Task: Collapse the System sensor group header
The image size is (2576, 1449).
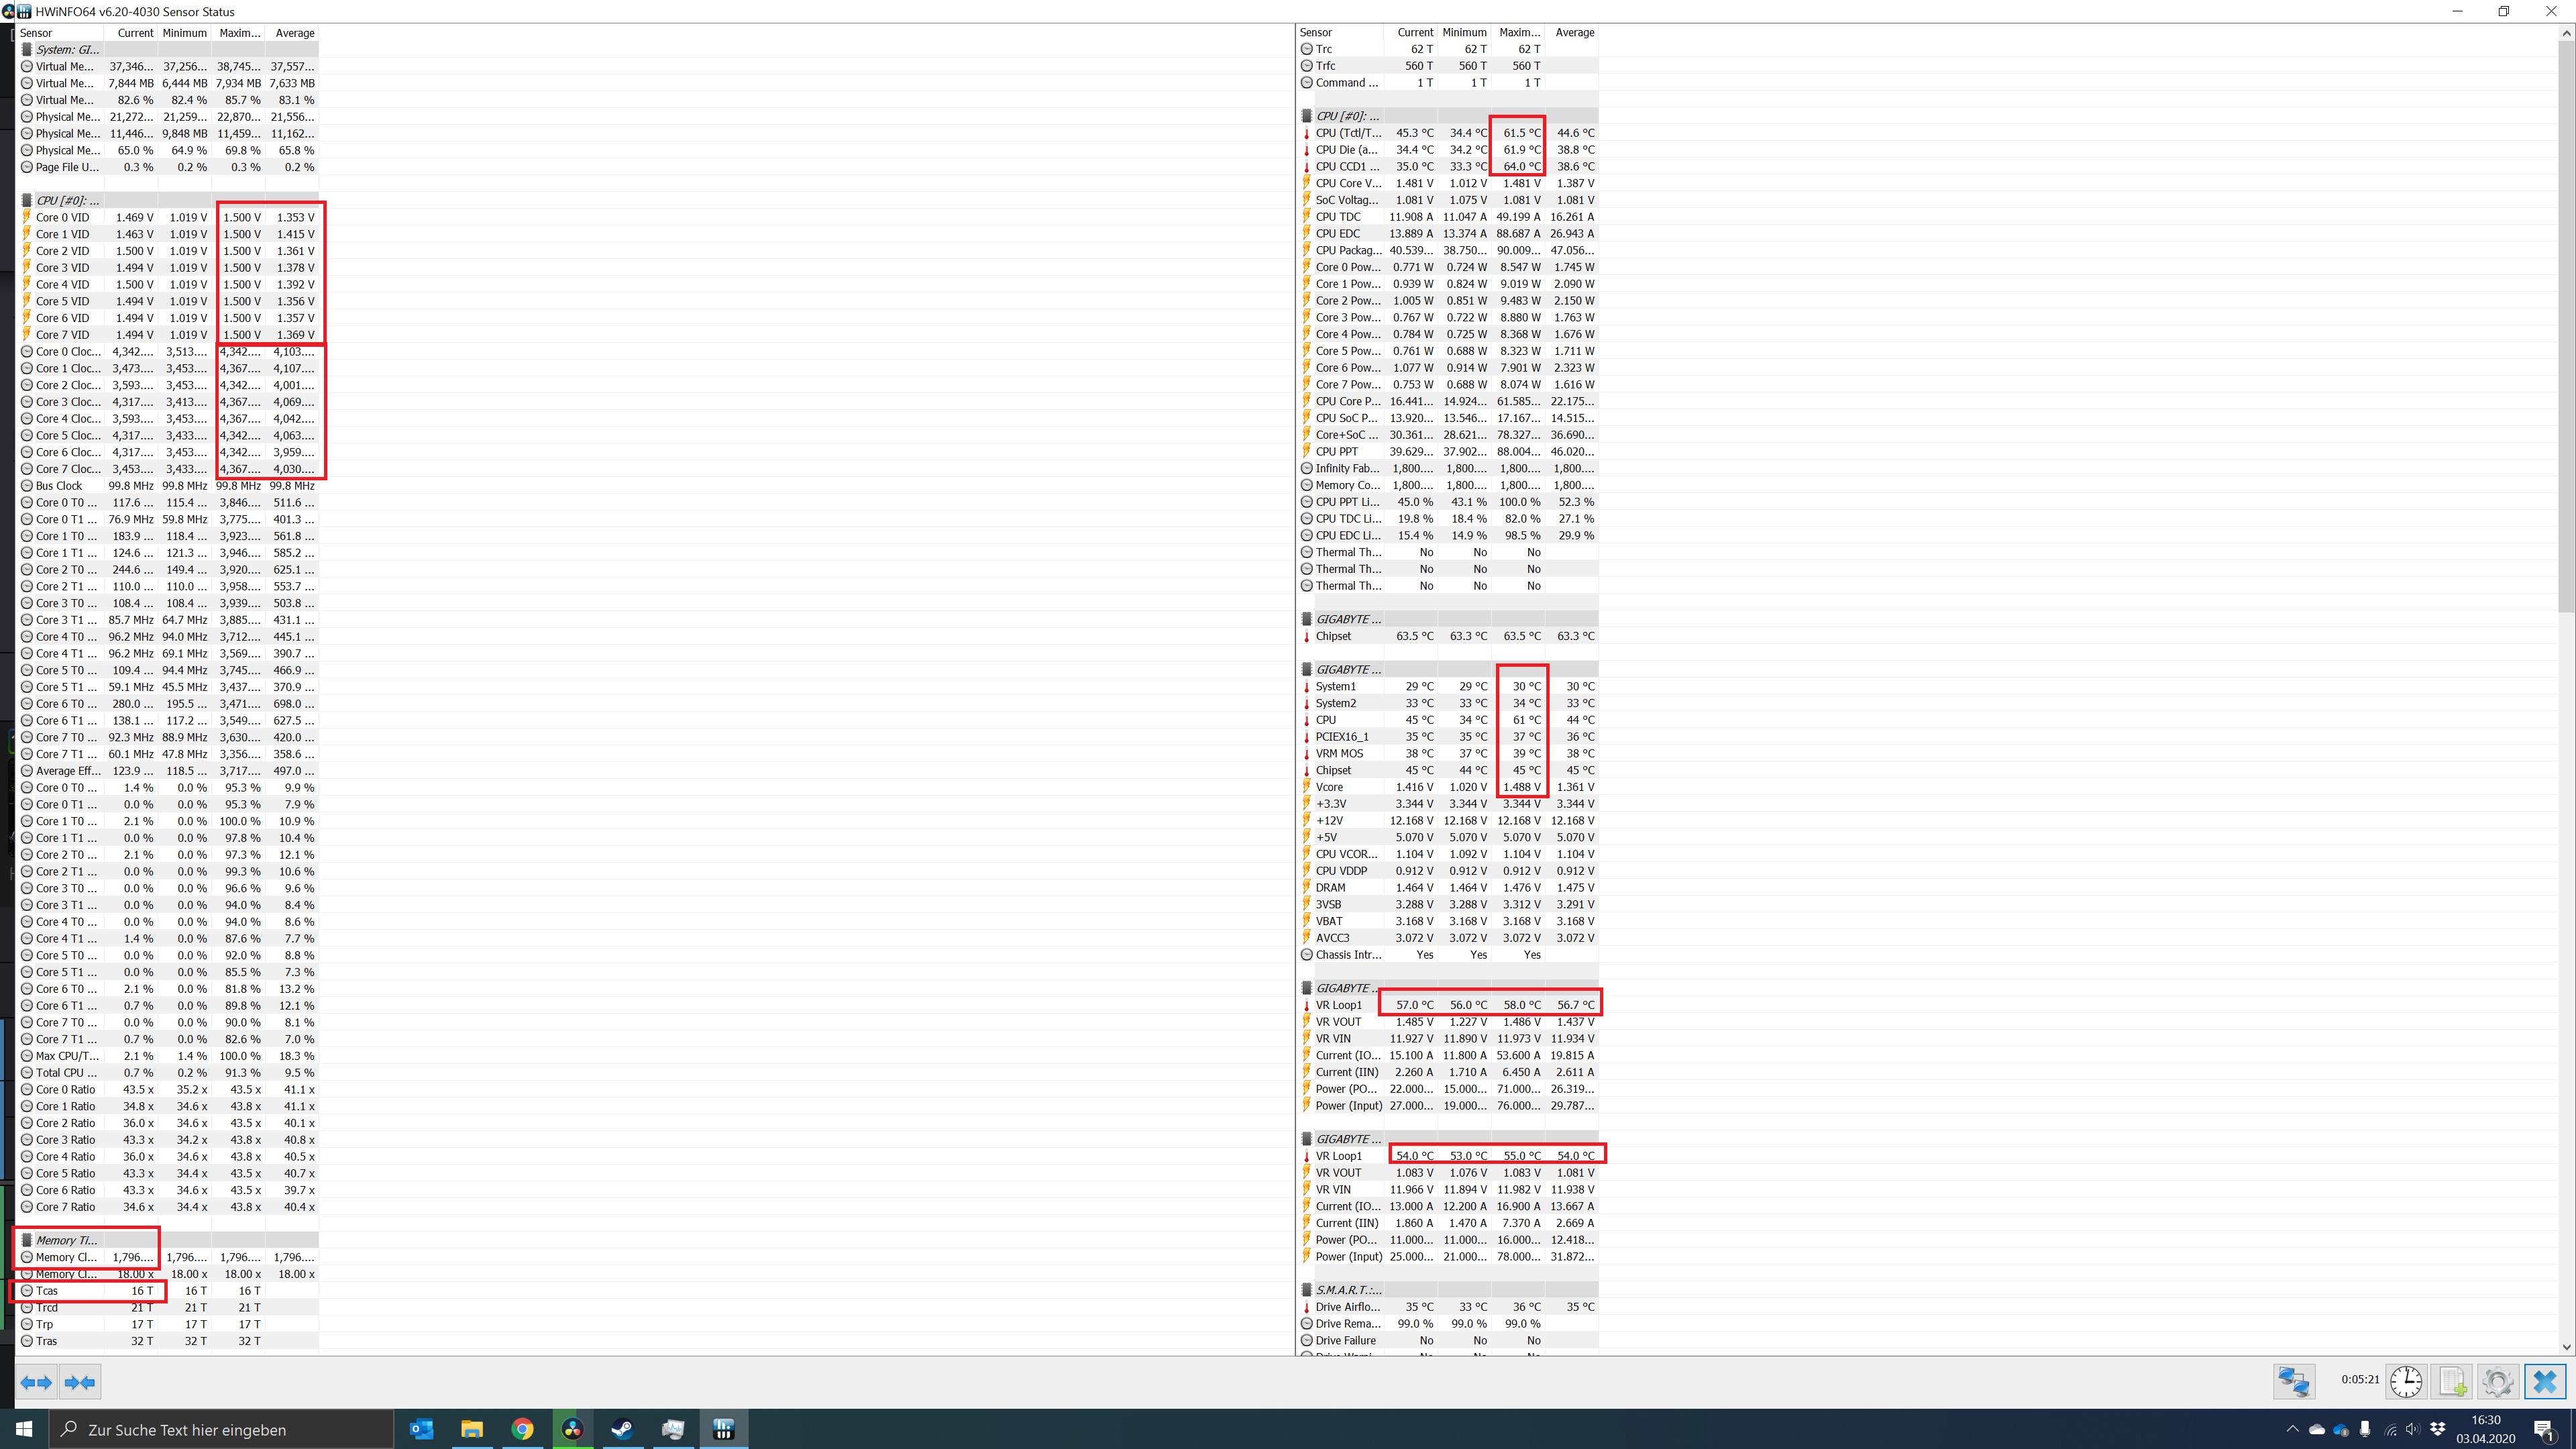Action: point(66,49)
